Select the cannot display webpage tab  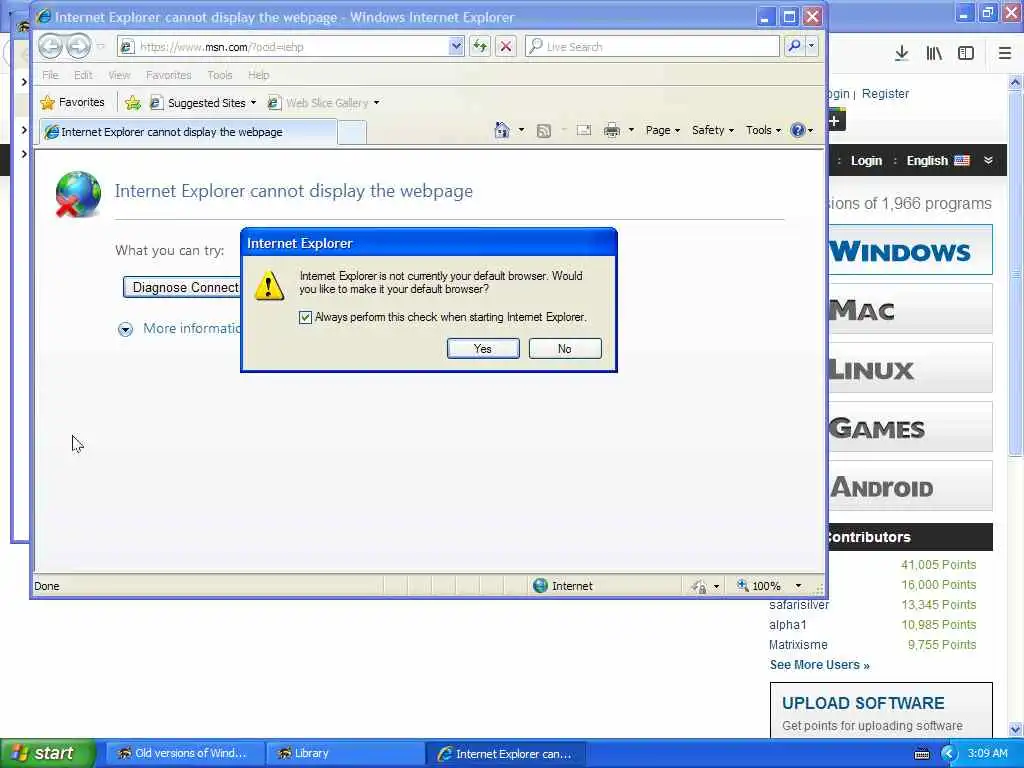(x=188, y=132)
